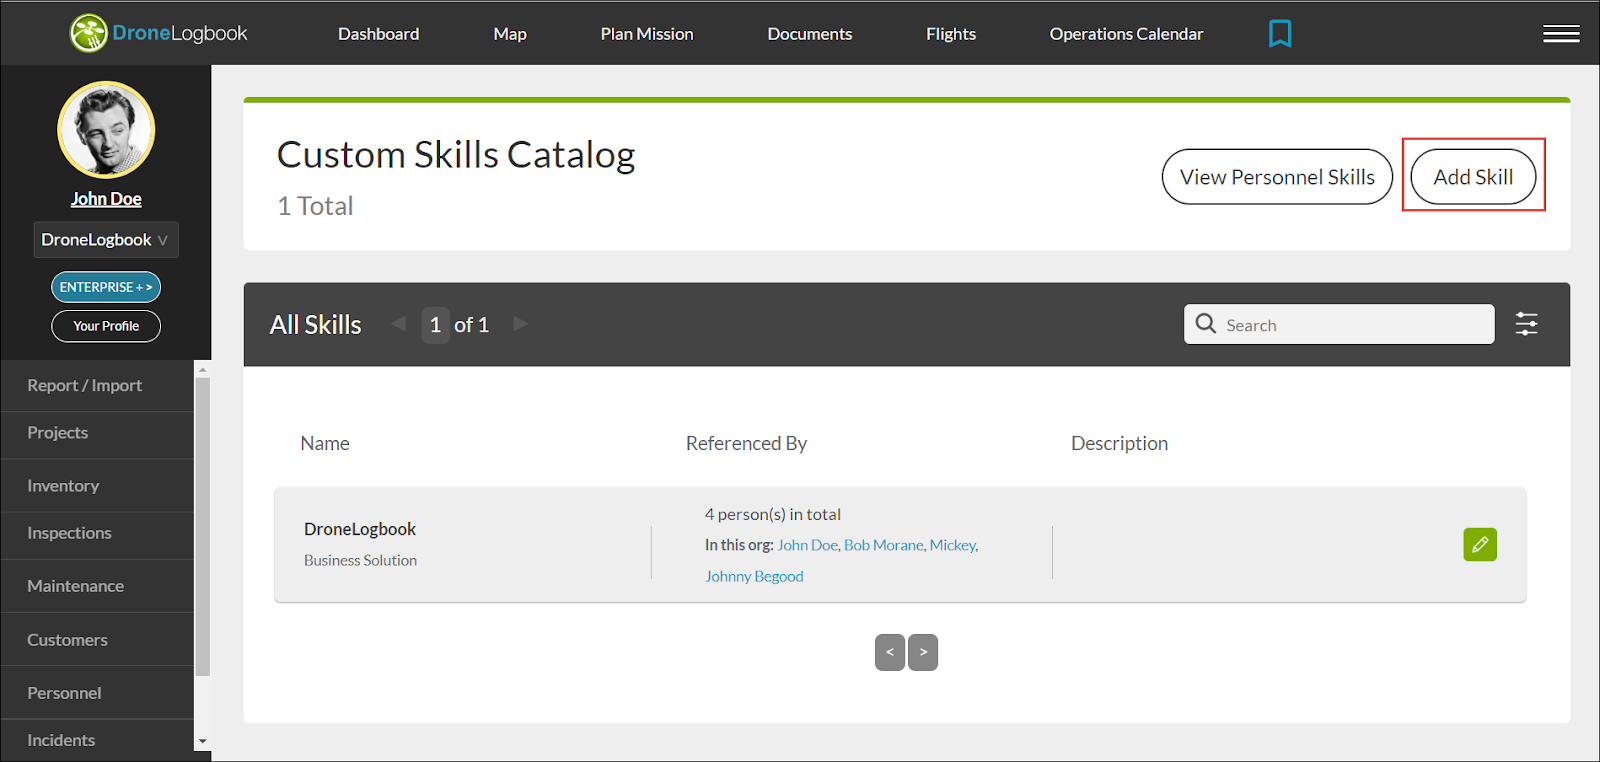Viewport: 1600px width, 762px height.
Task: Click the John Doe name link in sidebar
Action: pyautogui.click(x=106, y=199)
